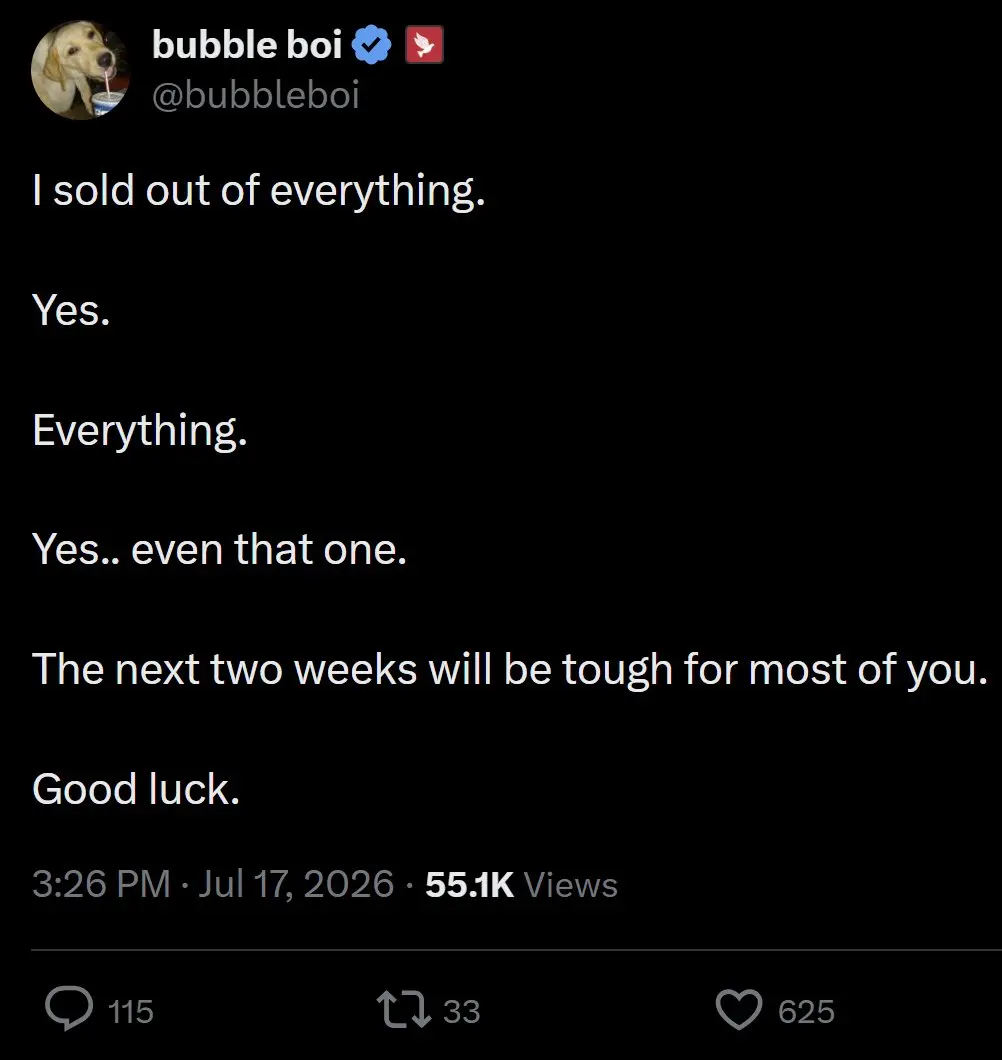Open the 3:26 PM timestamp link

[x=101, y=884]
